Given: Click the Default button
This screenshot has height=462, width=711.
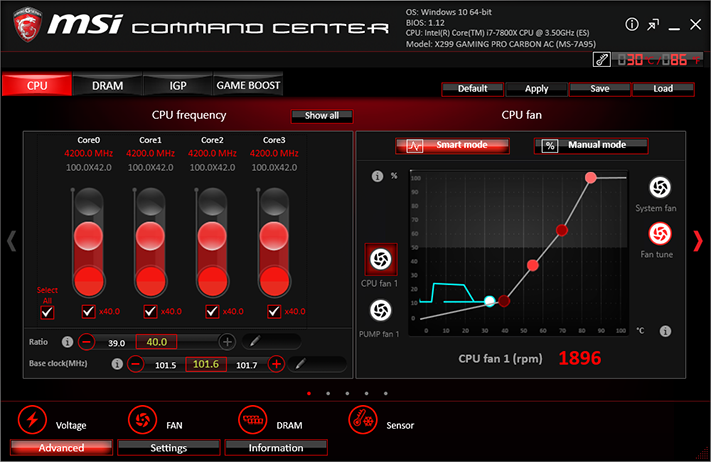Looking at the screenshot, I should (x=472, y=89).
